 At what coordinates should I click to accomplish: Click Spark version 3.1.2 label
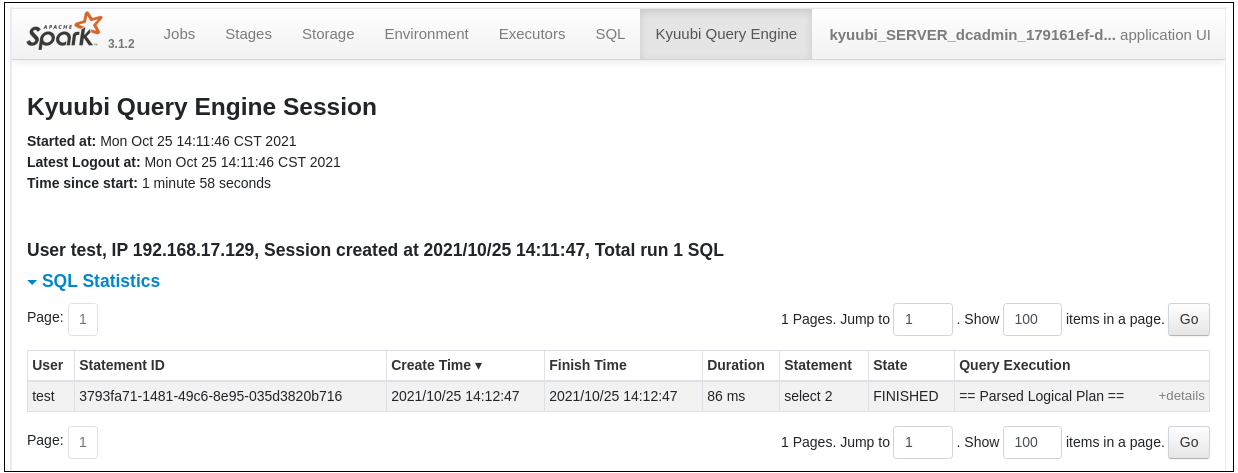click(x=121, y=44)
